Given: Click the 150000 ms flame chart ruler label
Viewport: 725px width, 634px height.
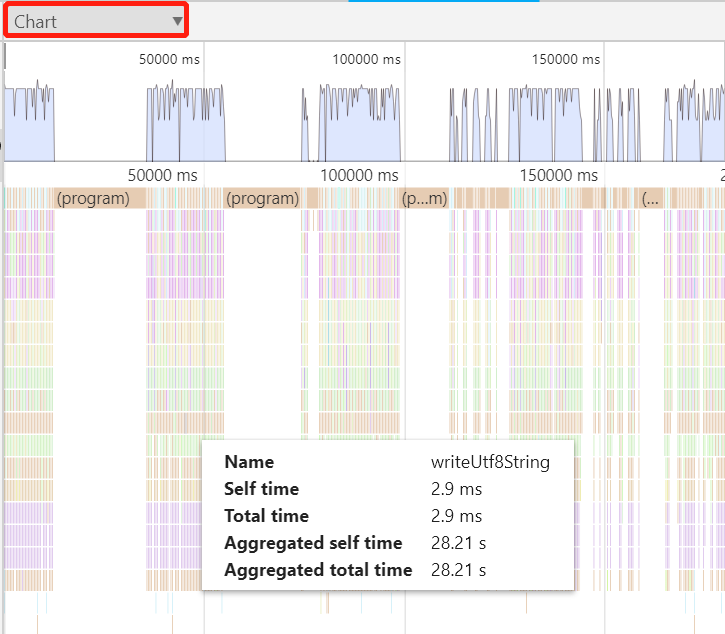Looking at the screenshot, I should [x=559, y=176].
